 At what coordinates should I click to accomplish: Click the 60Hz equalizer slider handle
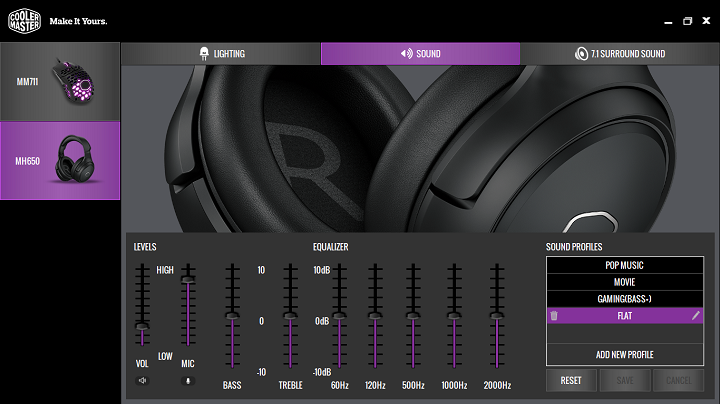point(339,316)
